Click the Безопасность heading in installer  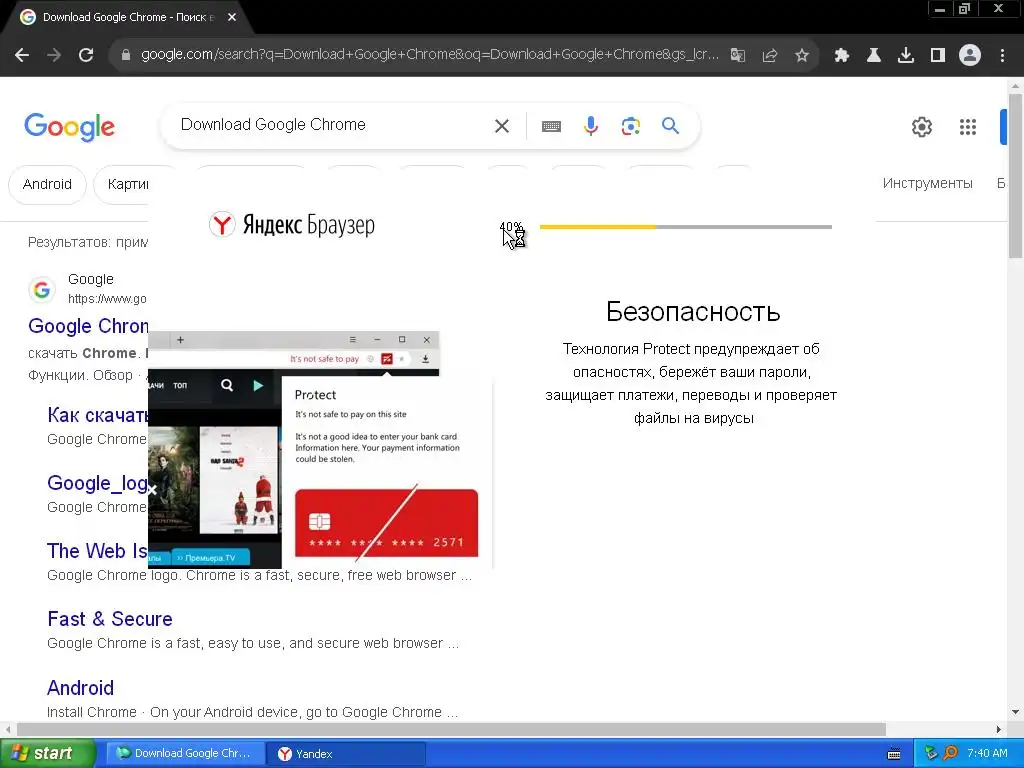pyautogui.click(x=693, y=312)
